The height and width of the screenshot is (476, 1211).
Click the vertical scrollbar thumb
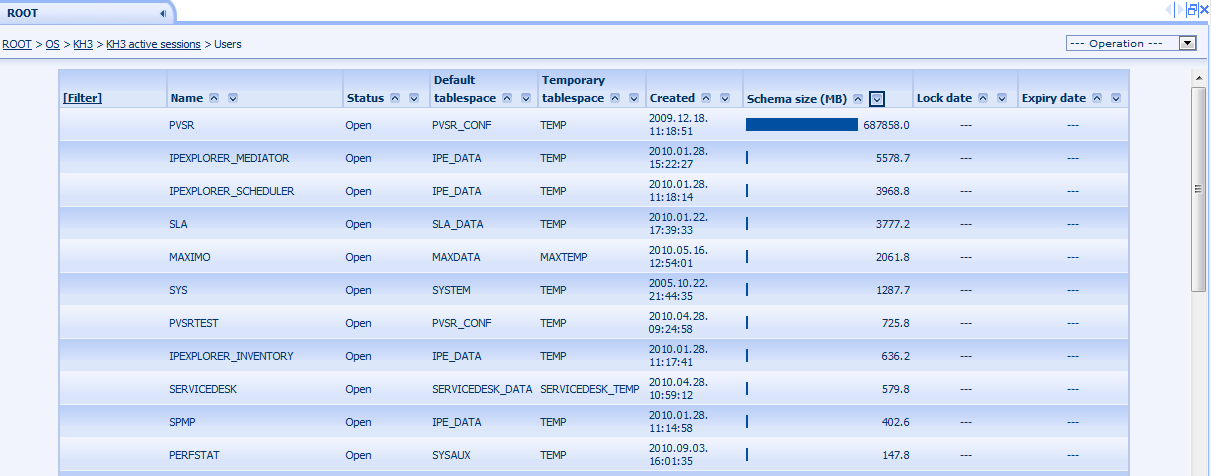pyautogui.click(x=1198, y=189)
